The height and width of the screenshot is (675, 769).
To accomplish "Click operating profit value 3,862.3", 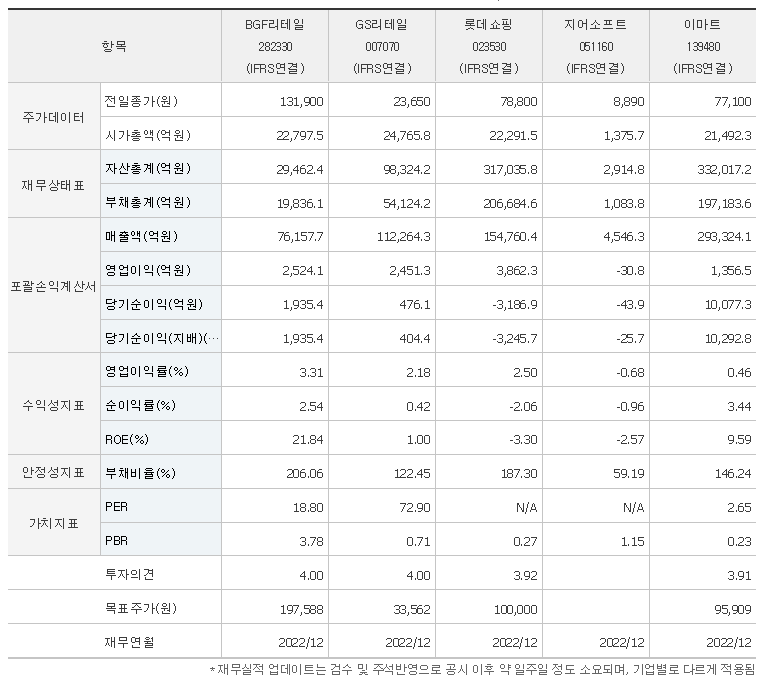I will click(x=516, y=271).
